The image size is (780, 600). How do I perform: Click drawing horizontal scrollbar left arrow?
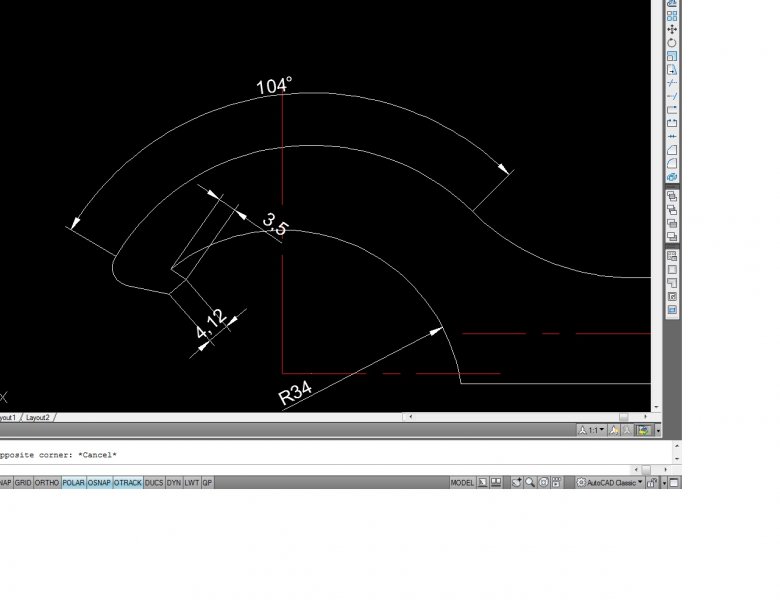410,417
